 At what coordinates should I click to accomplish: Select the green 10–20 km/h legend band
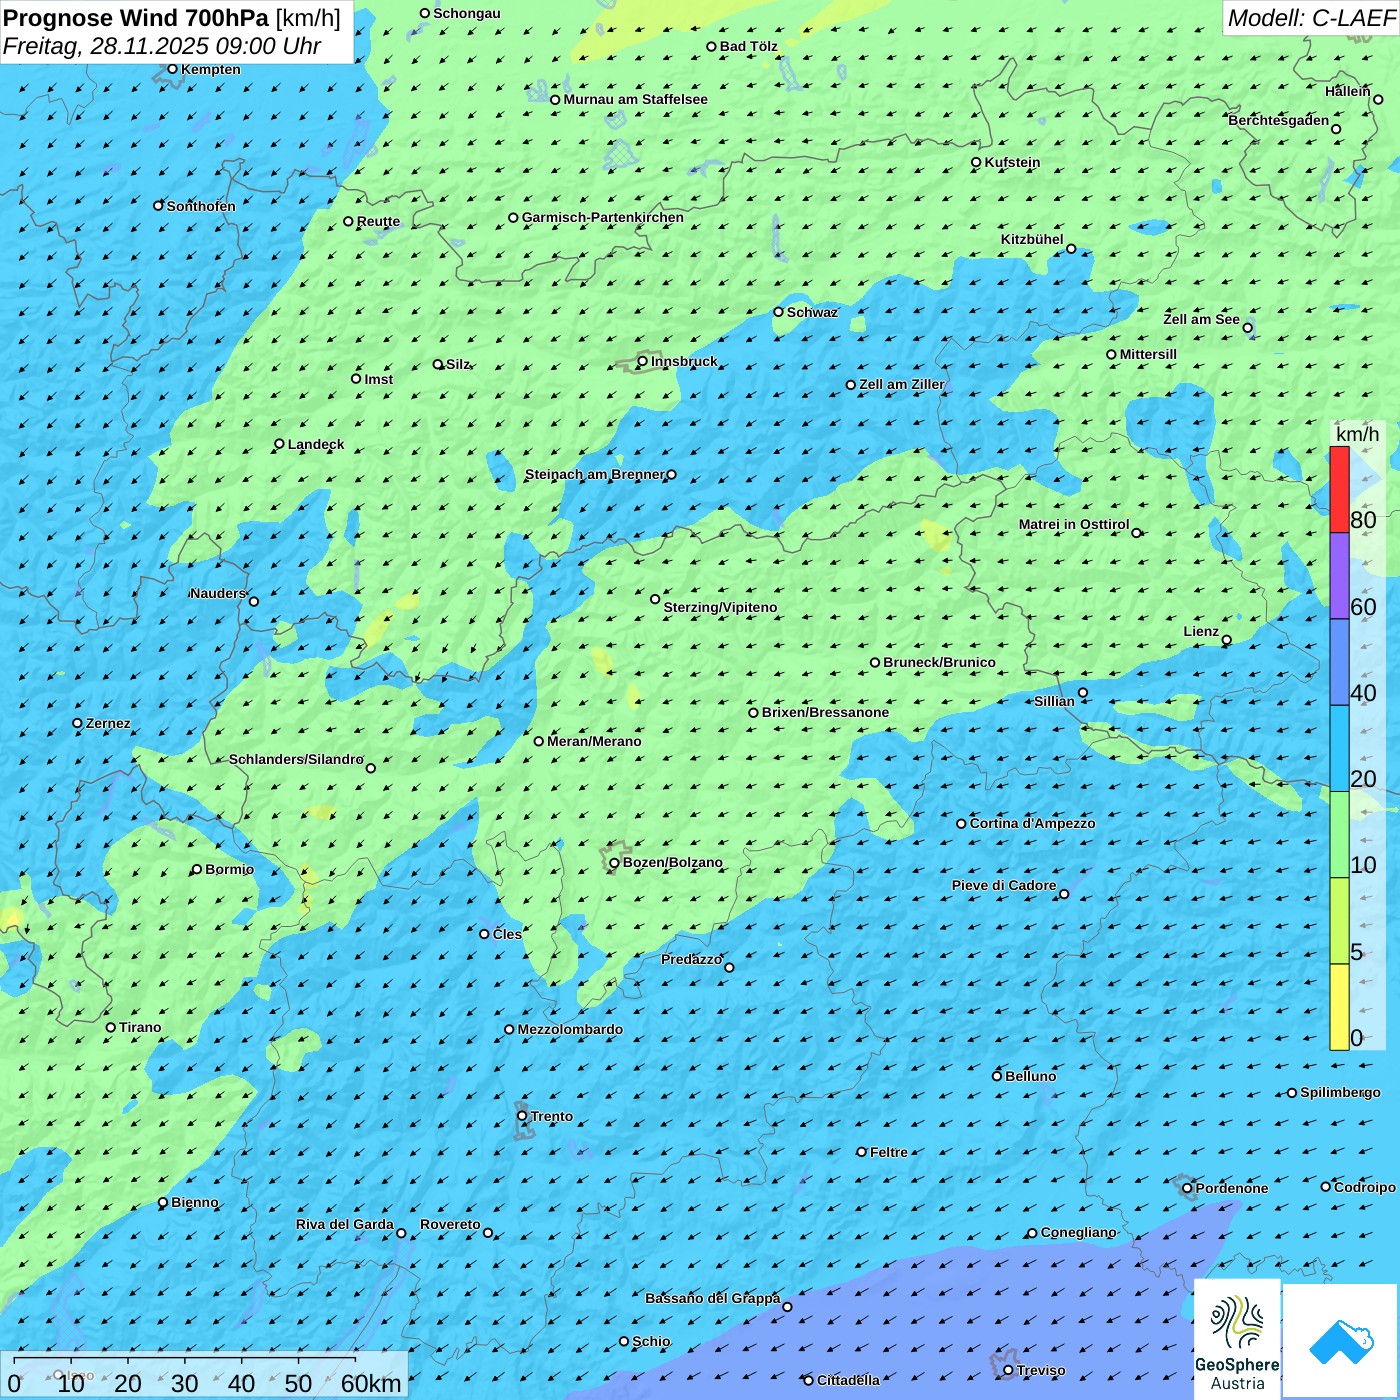(x=1339, y=834)
